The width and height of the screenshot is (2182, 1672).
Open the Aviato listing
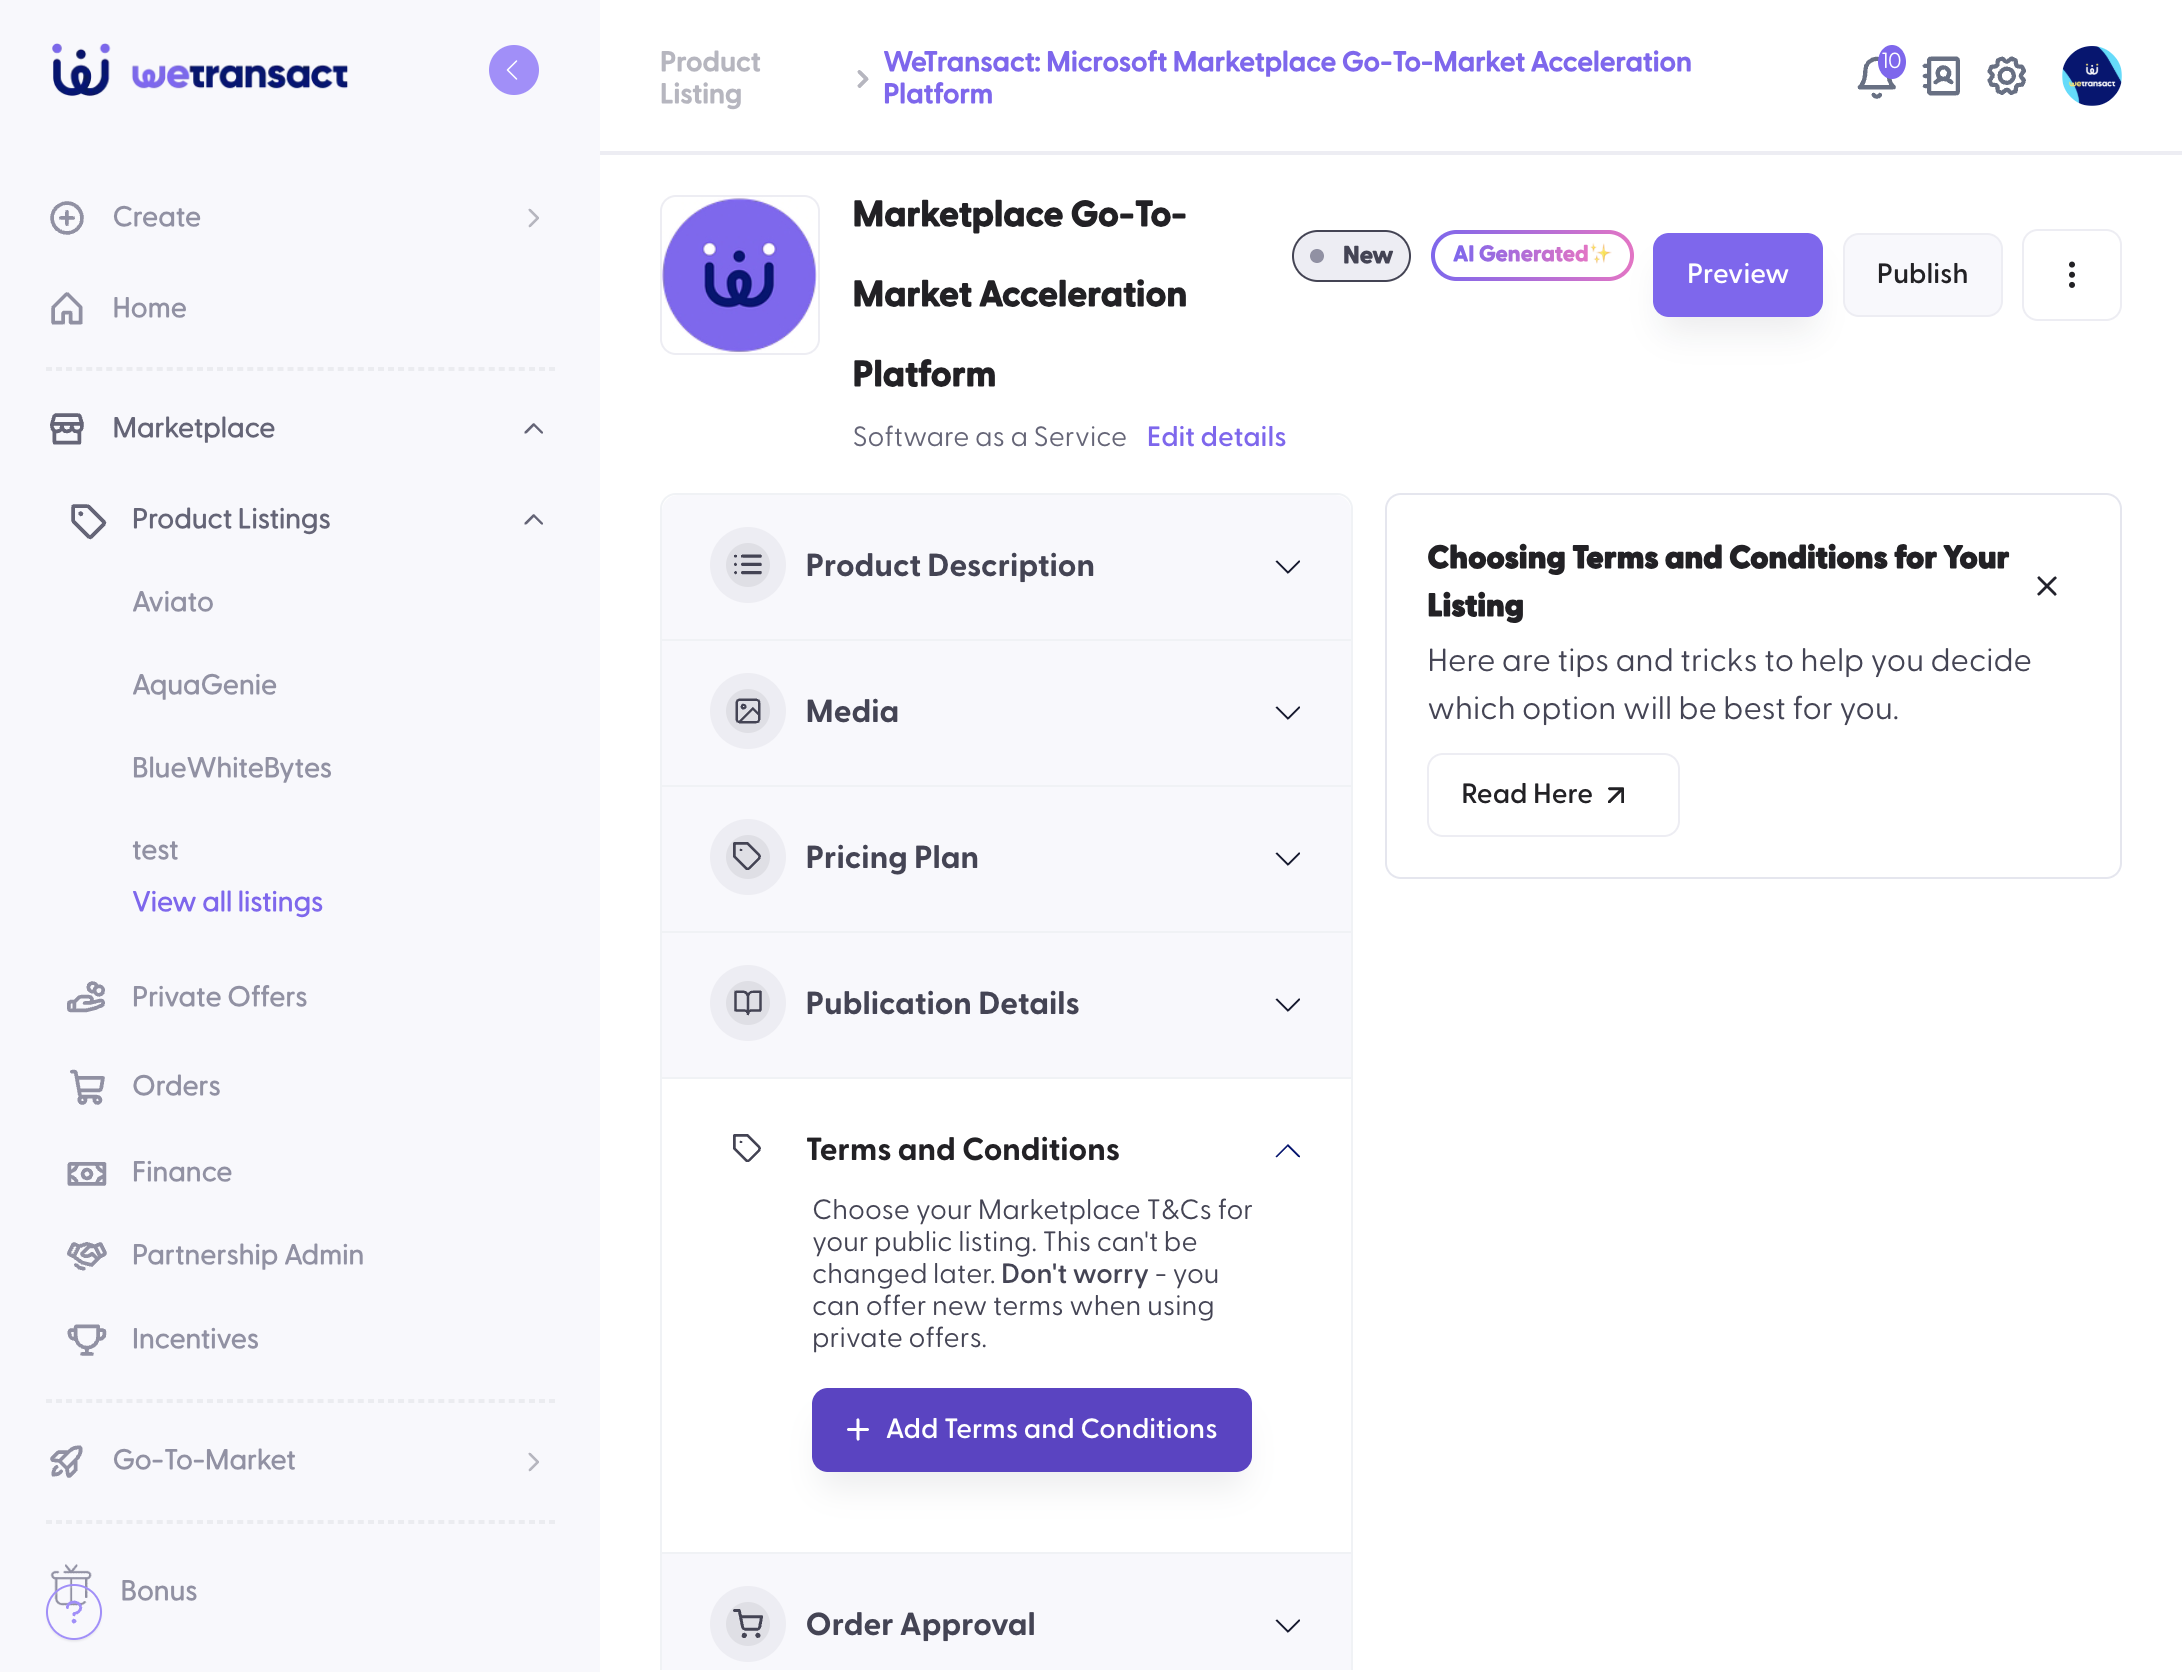(x=173, y=602)
